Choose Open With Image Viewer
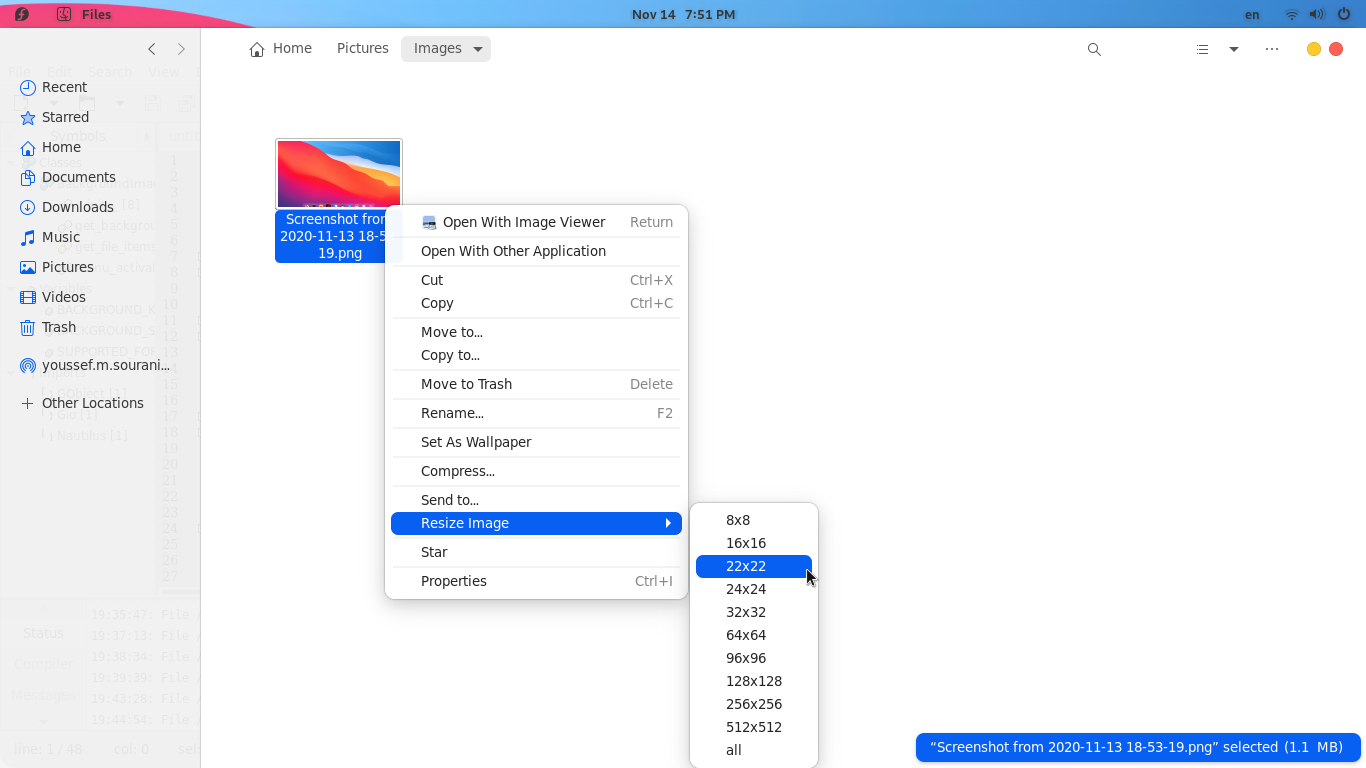The width and height of the screenshot is (1366, 768). point(536,222)
